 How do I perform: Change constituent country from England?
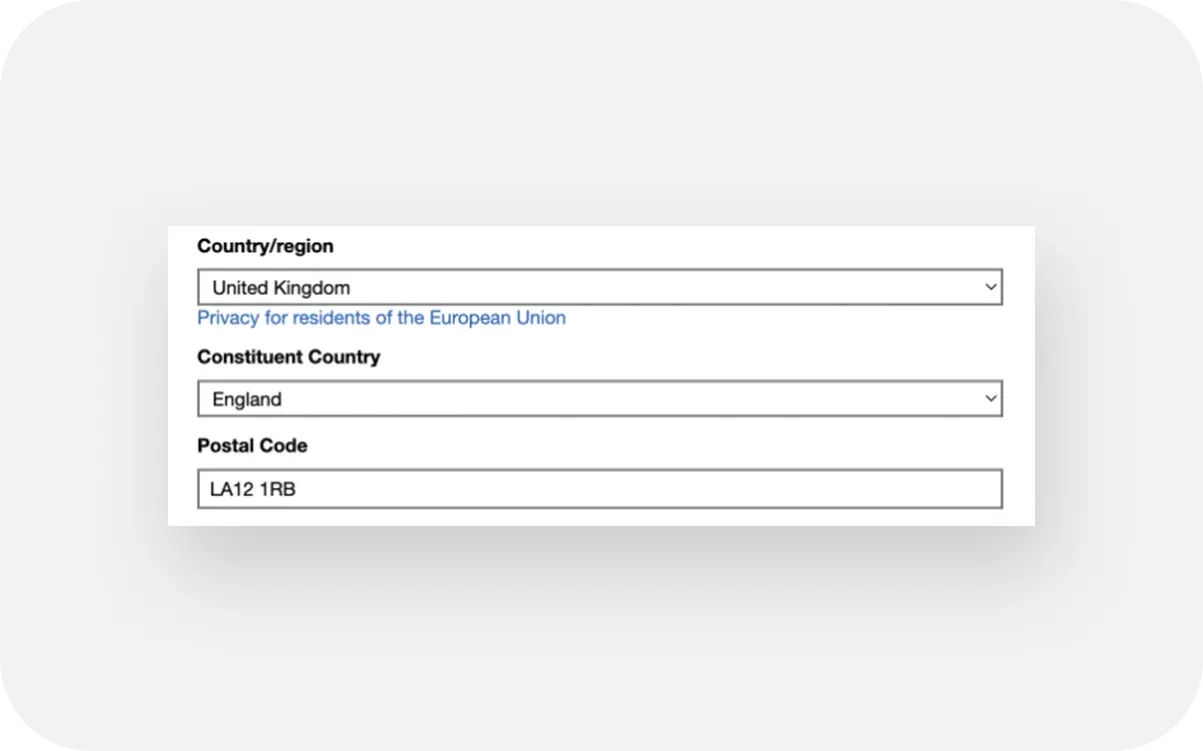click(600, 398)
